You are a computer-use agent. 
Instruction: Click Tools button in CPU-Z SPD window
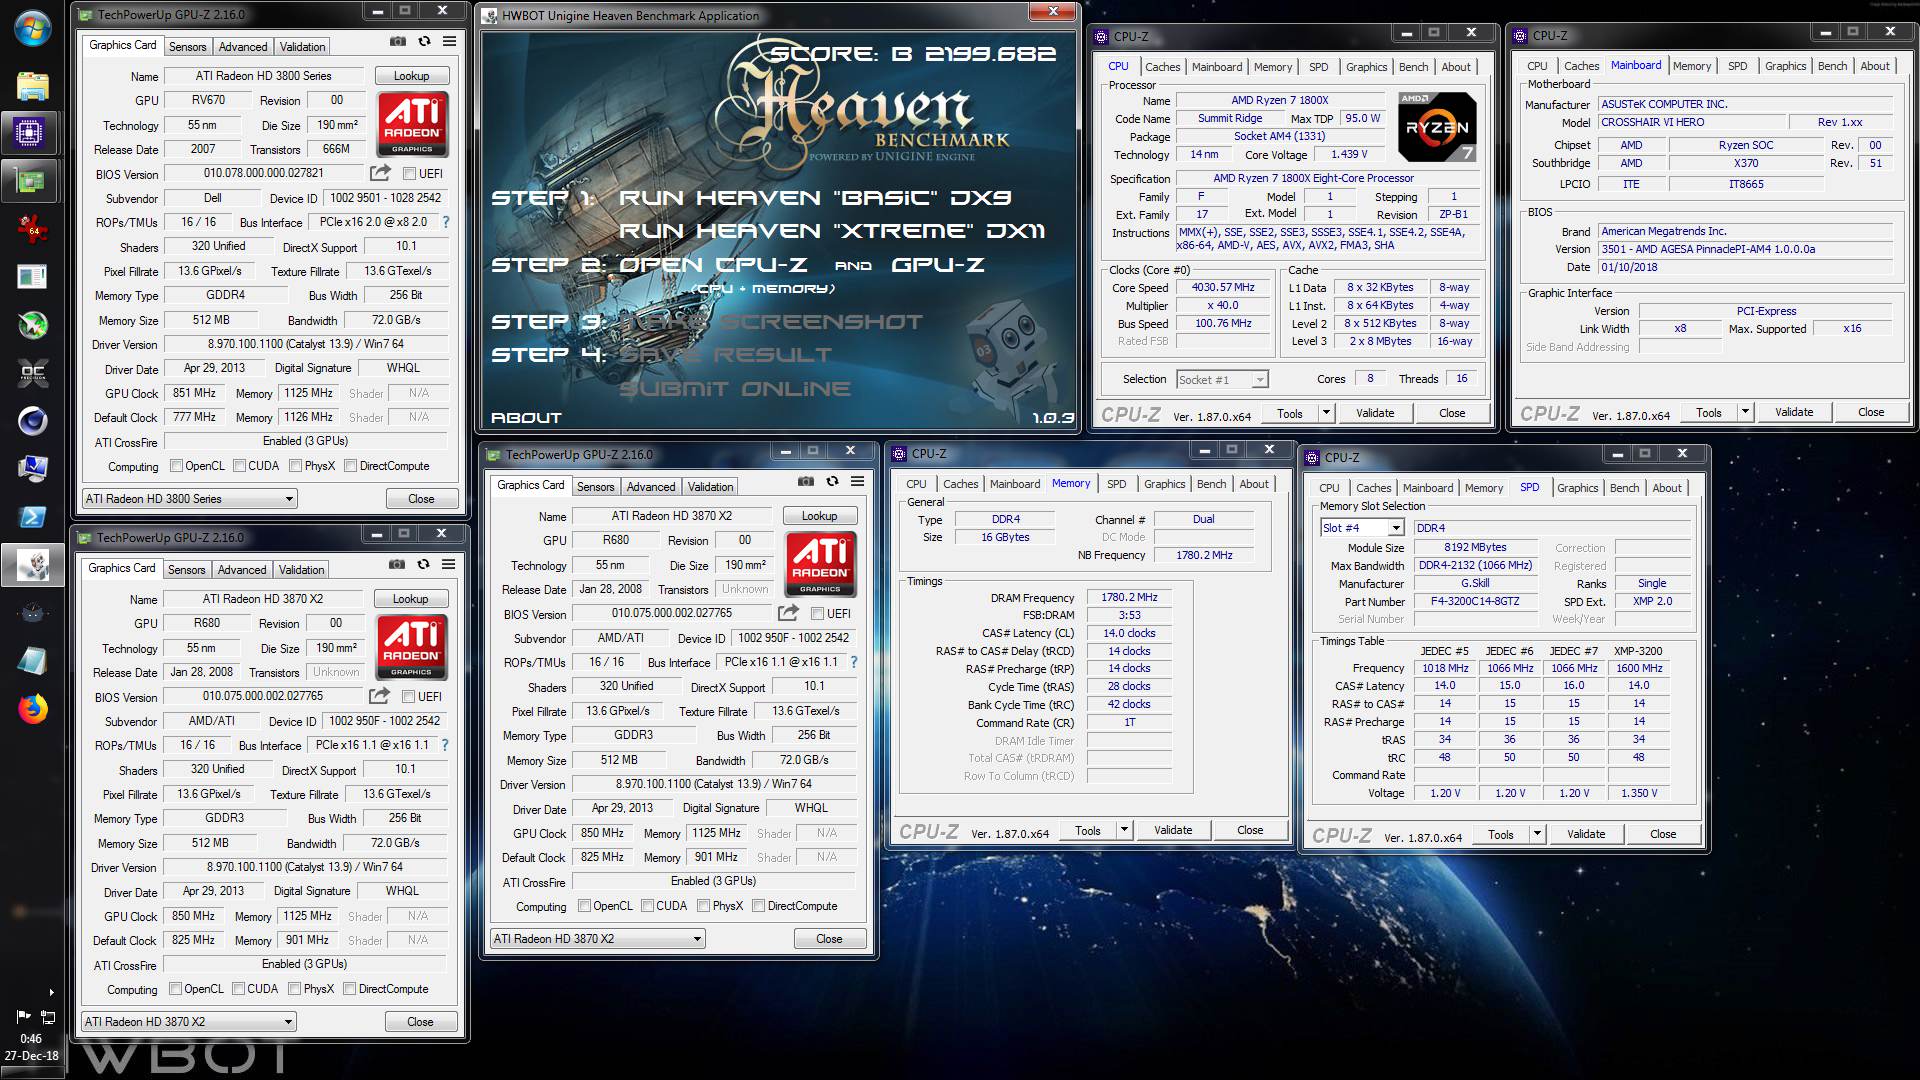coord(1501,834)
